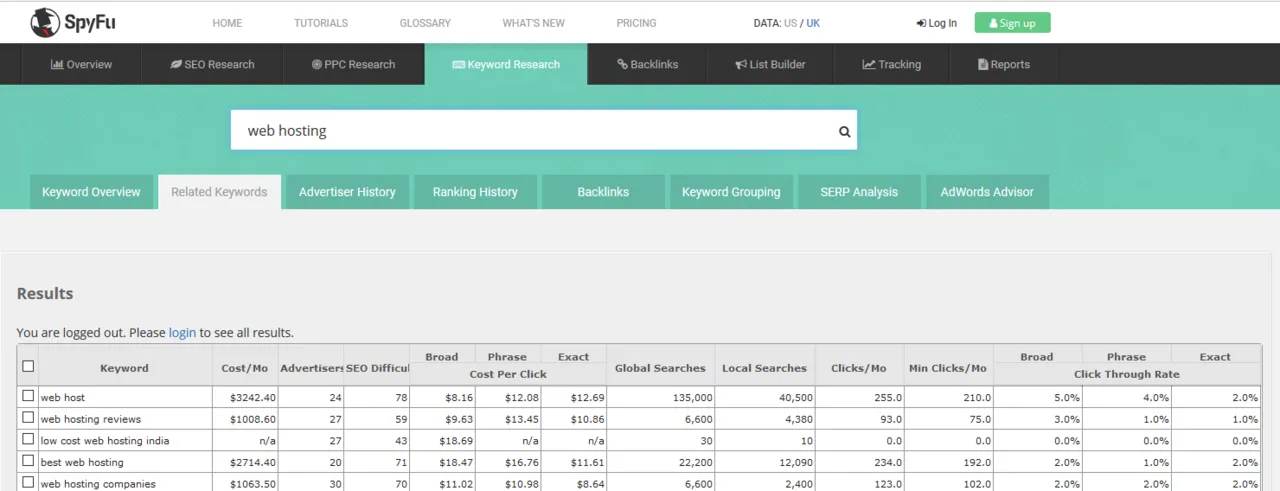
Task: Click the green Sign up button
Action: click(x=1012, y=23)
